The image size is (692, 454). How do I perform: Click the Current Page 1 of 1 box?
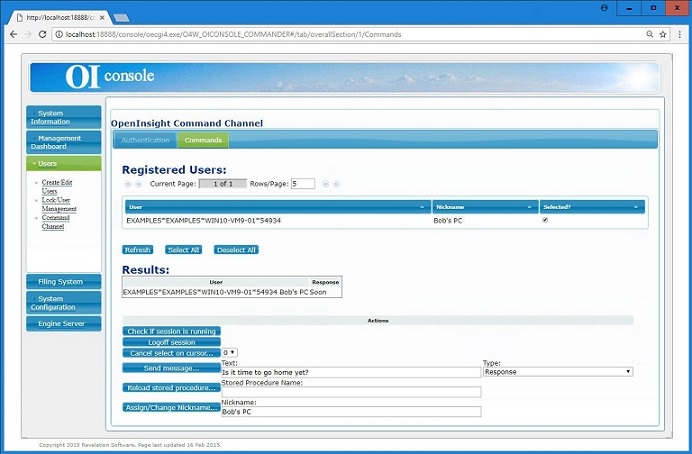[223, 184]
